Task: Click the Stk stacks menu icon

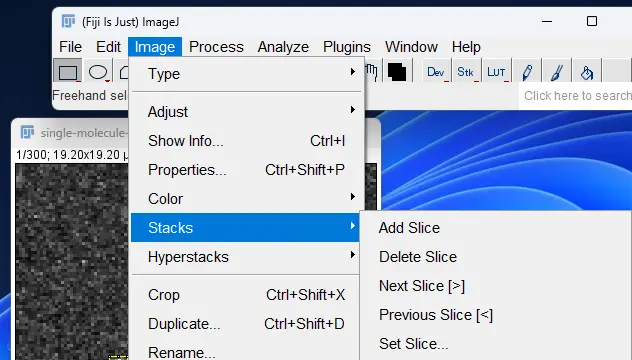Action: point(466,72)
